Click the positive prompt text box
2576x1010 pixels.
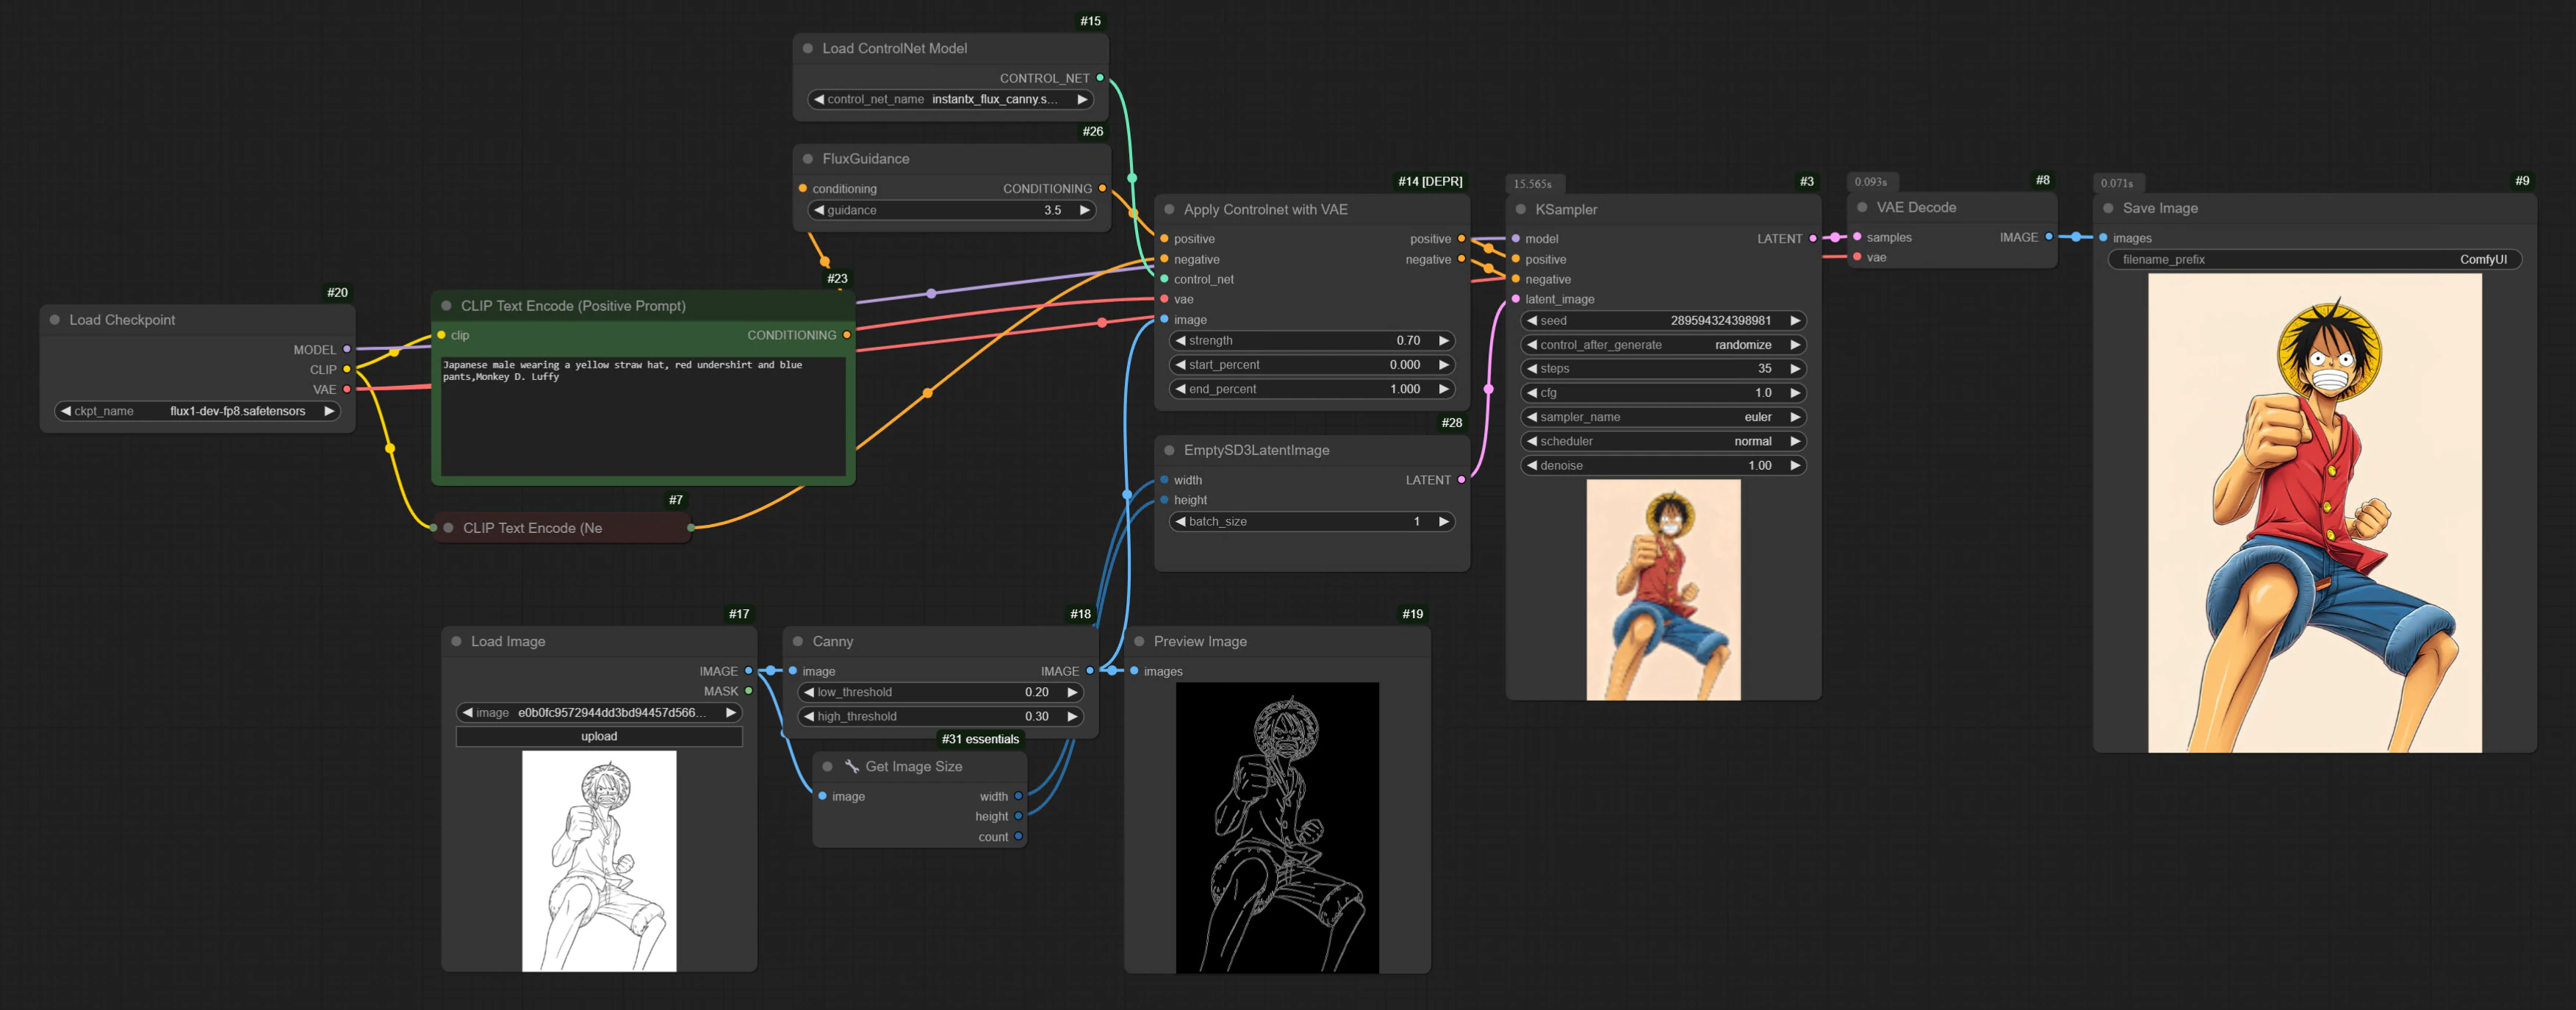point(642,415)
